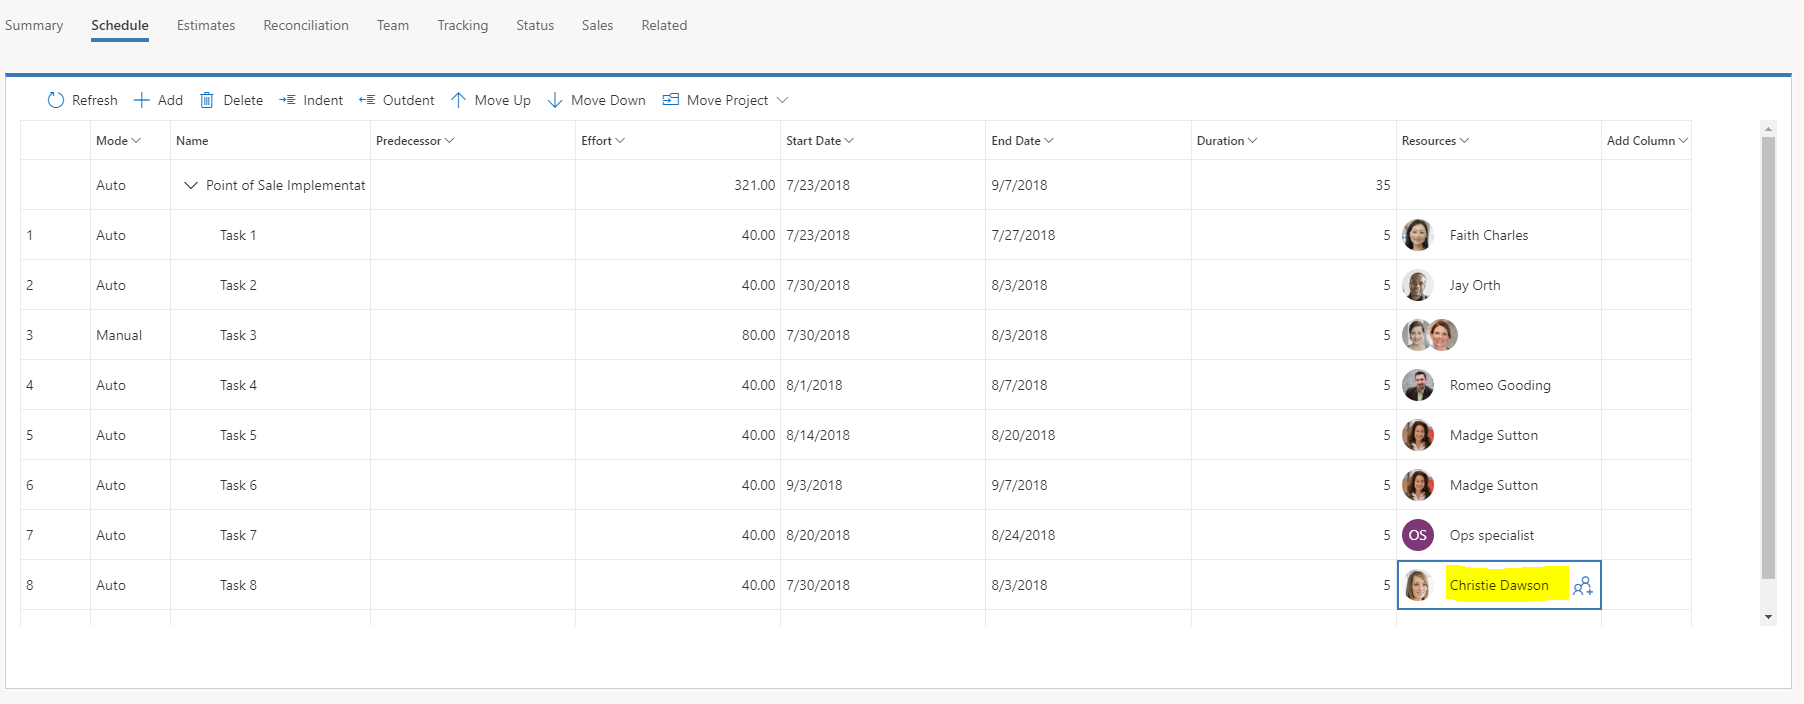Click the Move Up arrow icon
This screenshot has height=704, width=1804.
point(458,100)
